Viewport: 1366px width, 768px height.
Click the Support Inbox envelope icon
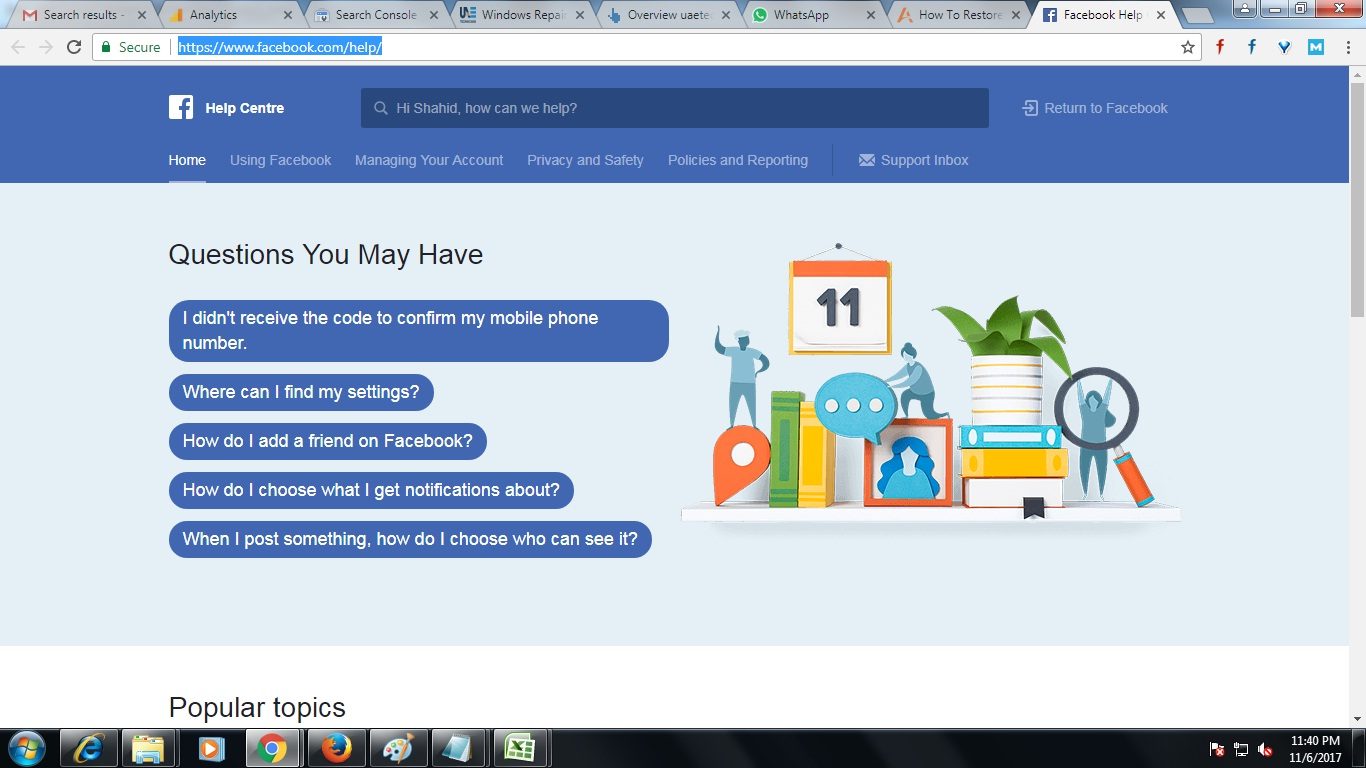(867, 160)
